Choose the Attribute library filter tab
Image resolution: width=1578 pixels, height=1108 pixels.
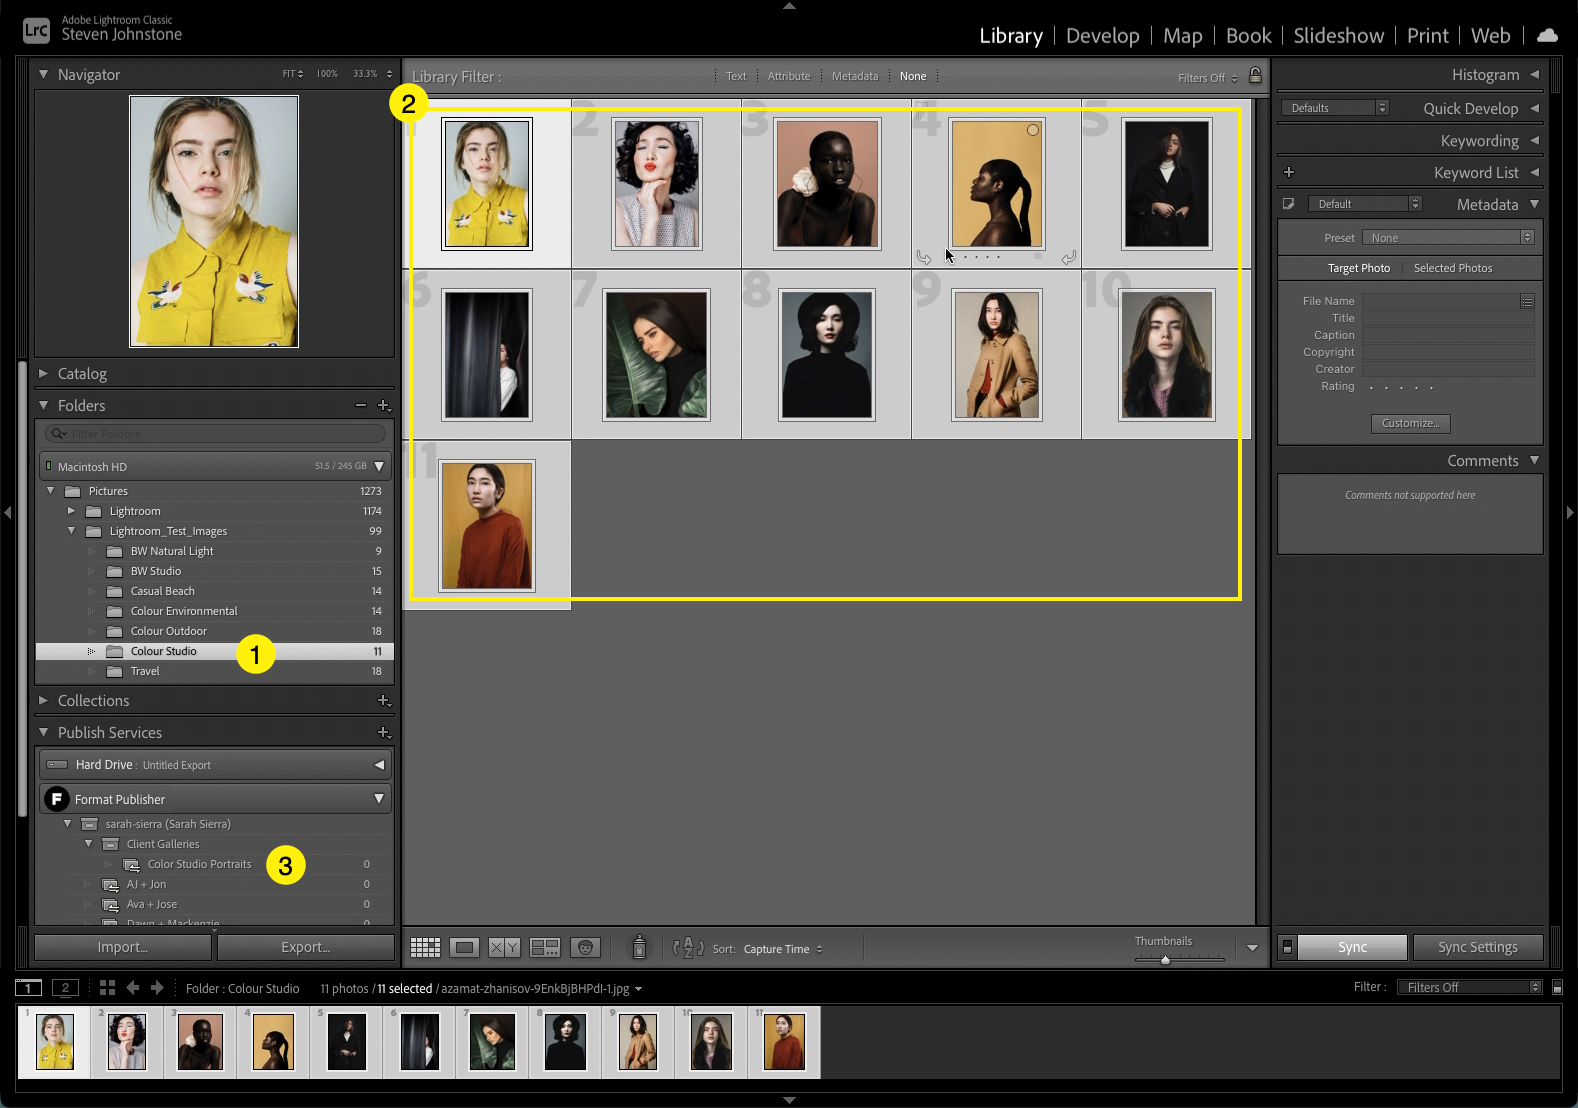pyautogui.click(x=788, y=76)
